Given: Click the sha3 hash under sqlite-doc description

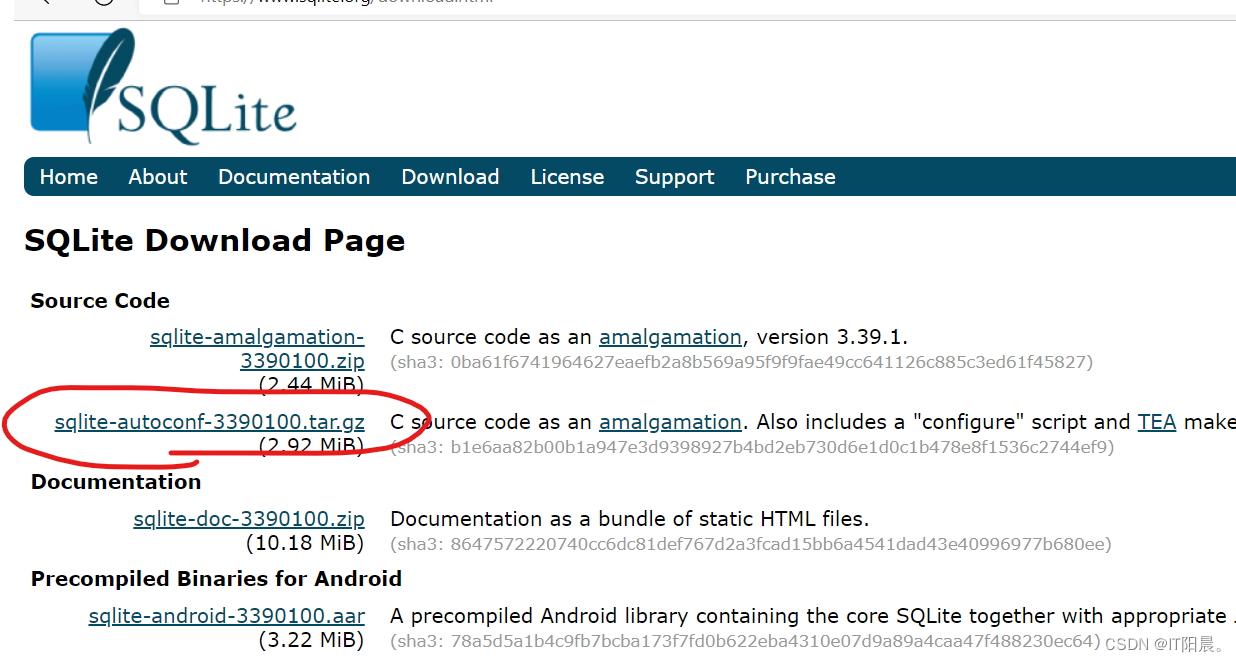Looking at the screenshot, I should coord(750,544).
